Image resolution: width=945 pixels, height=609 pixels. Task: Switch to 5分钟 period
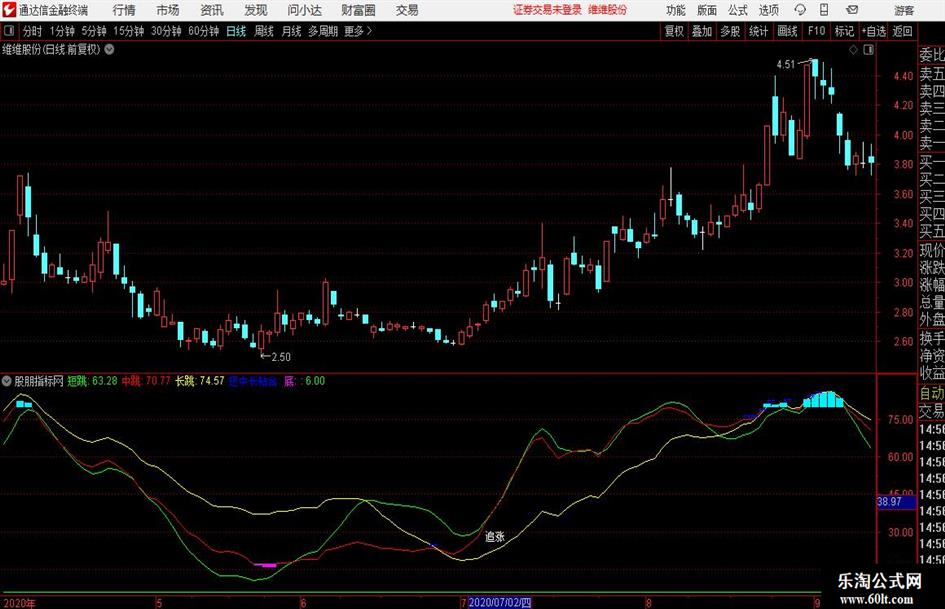click(94, 31)
